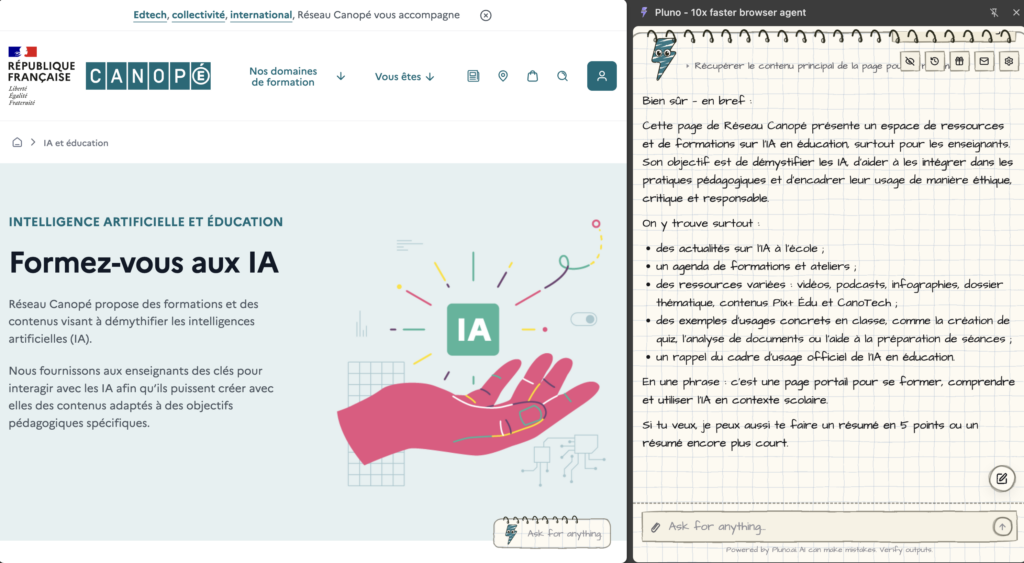This screenshot has width=1024, height=563.
Task: Open the shopping bag icon
Action: tap(533, 76)
